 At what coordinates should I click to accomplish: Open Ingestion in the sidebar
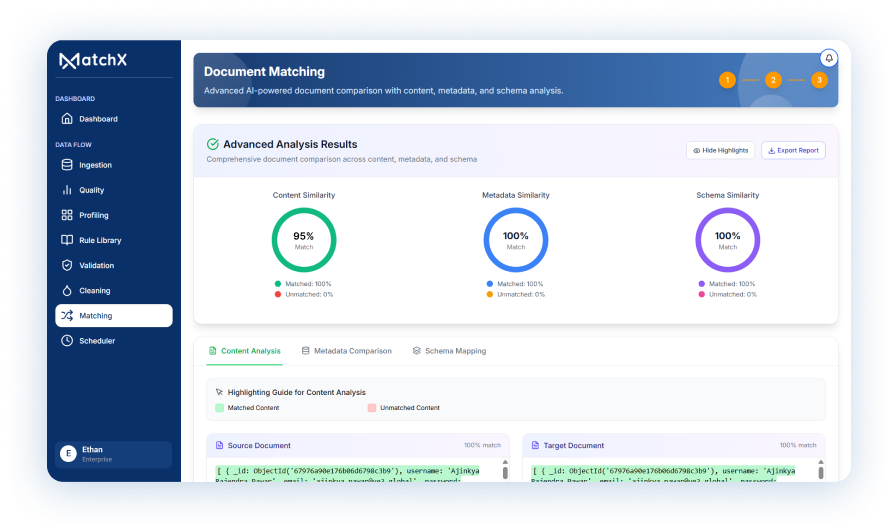(x=114, y=165)
